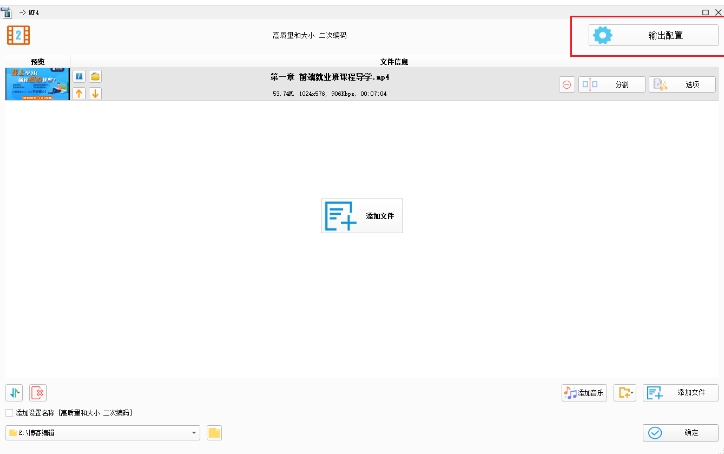
Task: Remove the file with red minus icon
Action: pyautogui.click(x=567, y=85)
